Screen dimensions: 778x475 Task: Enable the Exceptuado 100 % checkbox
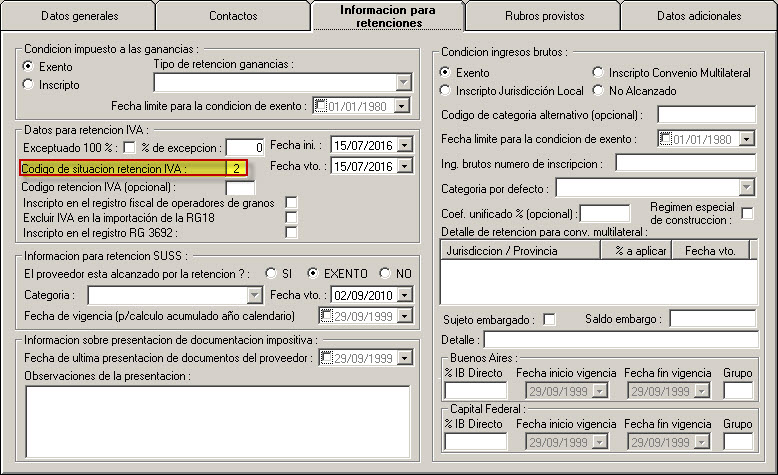tap(129, 147)
